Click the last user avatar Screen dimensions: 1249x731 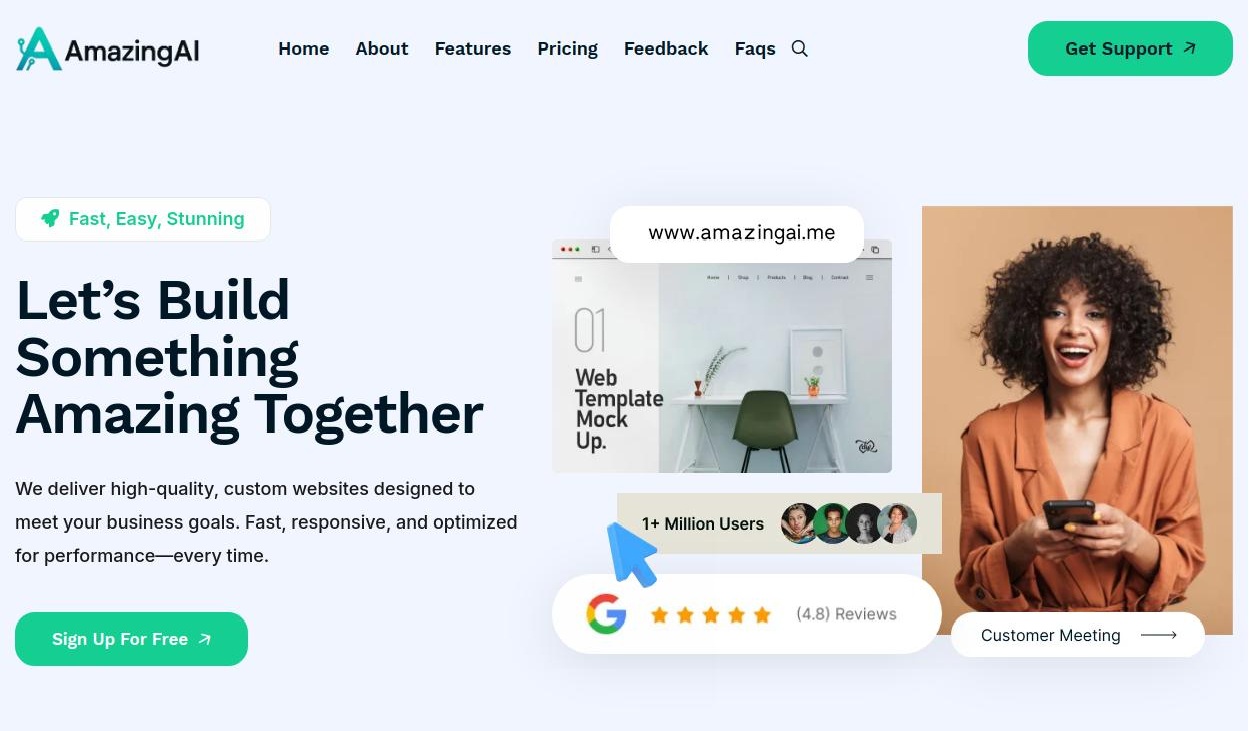(x=897, y=523)
